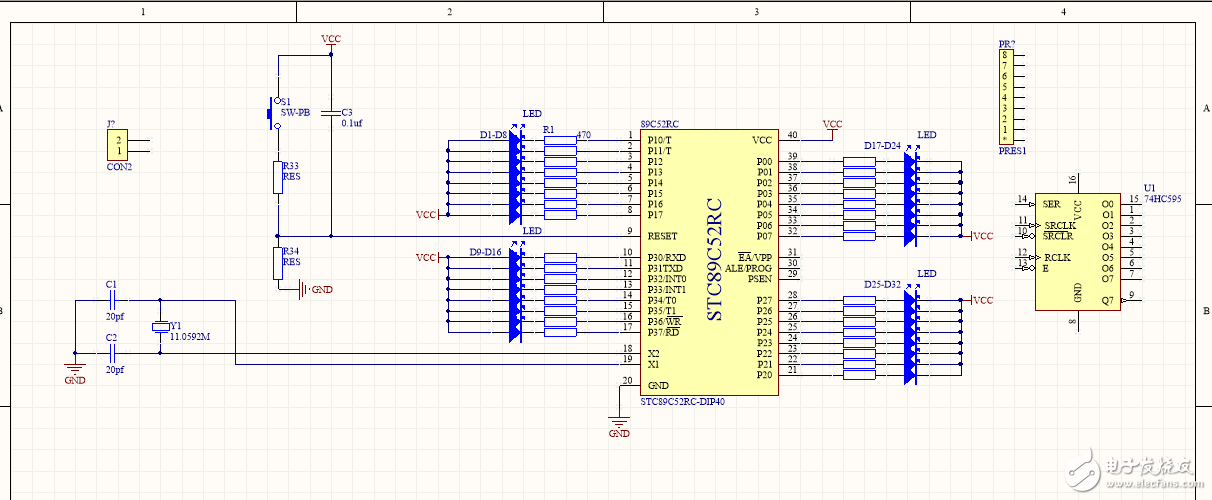Click column header 2 on top border
1212x500 pixels.
point(450,12)
